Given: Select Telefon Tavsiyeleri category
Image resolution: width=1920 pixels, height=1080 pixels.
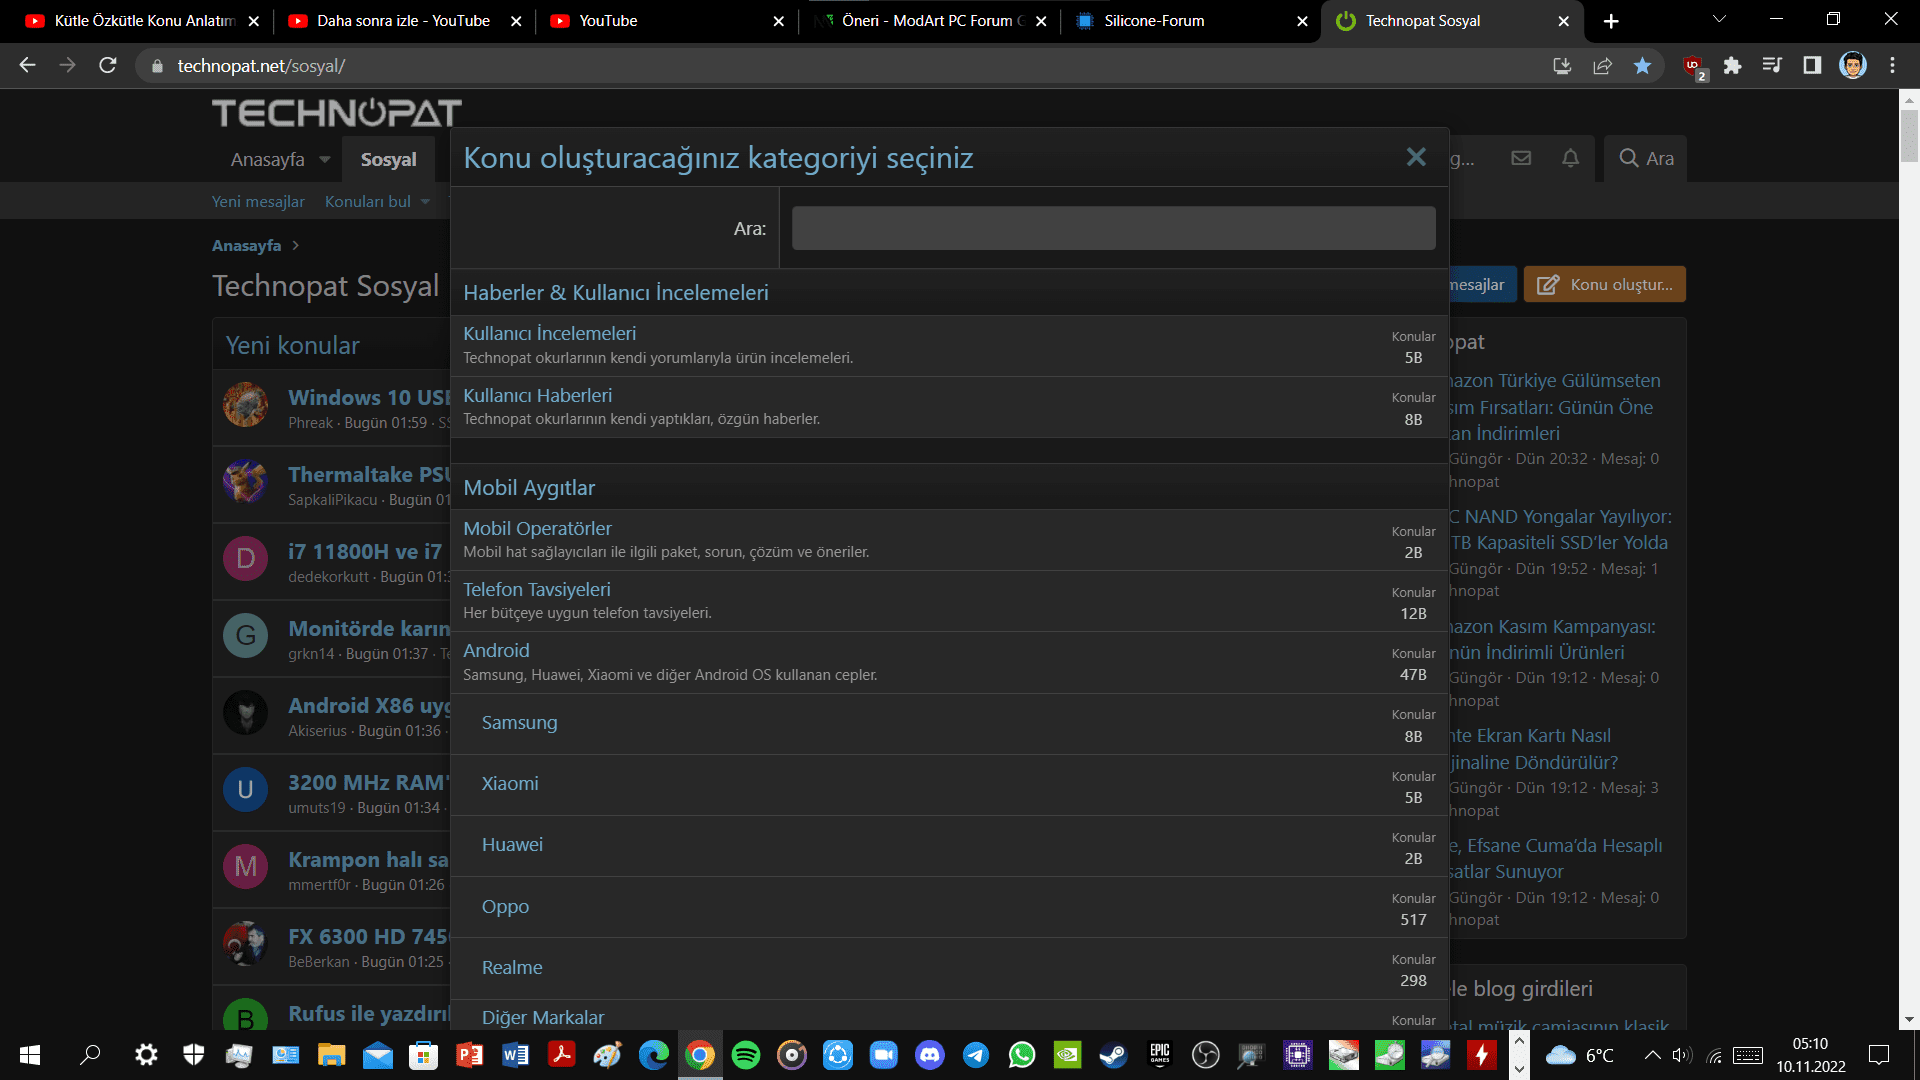Looking at the screenshot, I should [536, 589].
